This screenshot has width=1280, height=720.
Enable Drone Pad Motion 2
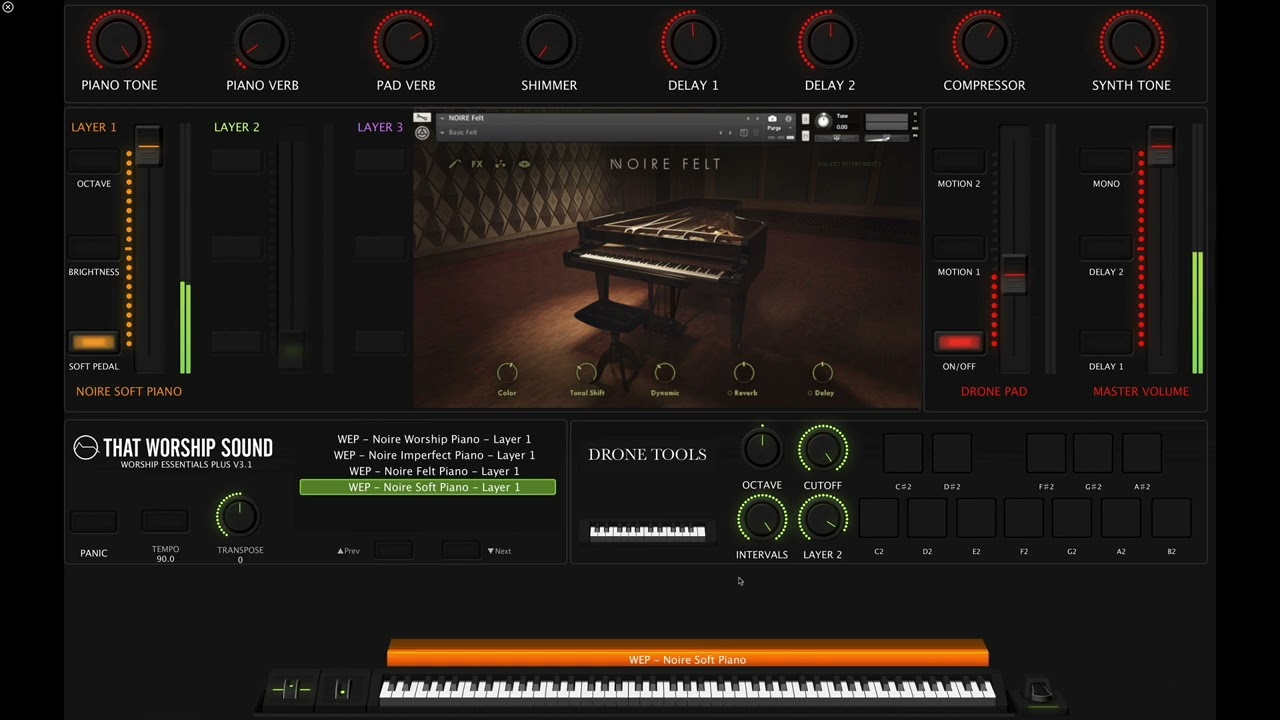(x=958, y=161)
